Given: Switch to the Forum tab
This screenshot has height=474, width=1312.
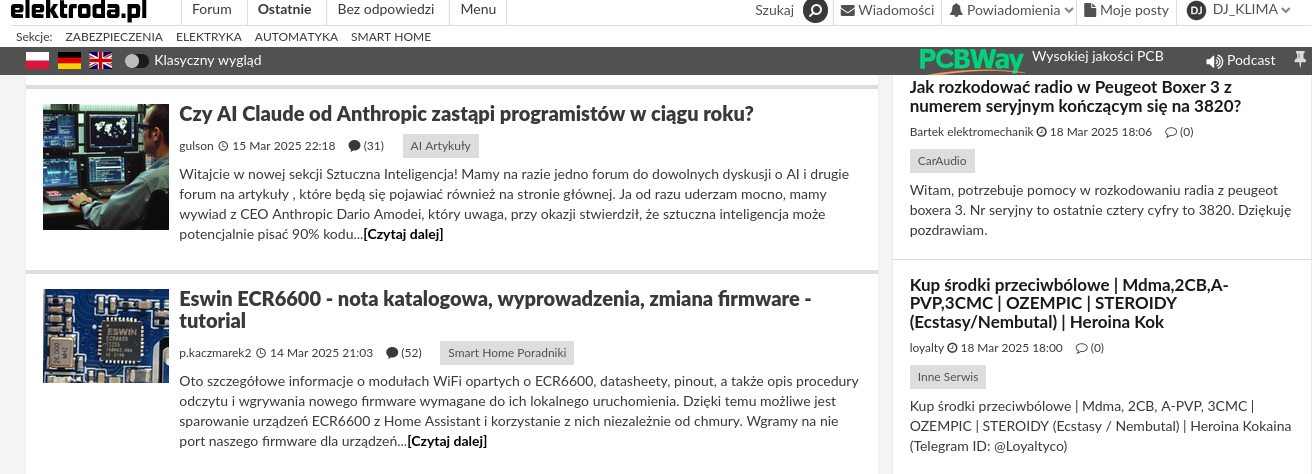Looking at the screenshot, I should (211, 10).
